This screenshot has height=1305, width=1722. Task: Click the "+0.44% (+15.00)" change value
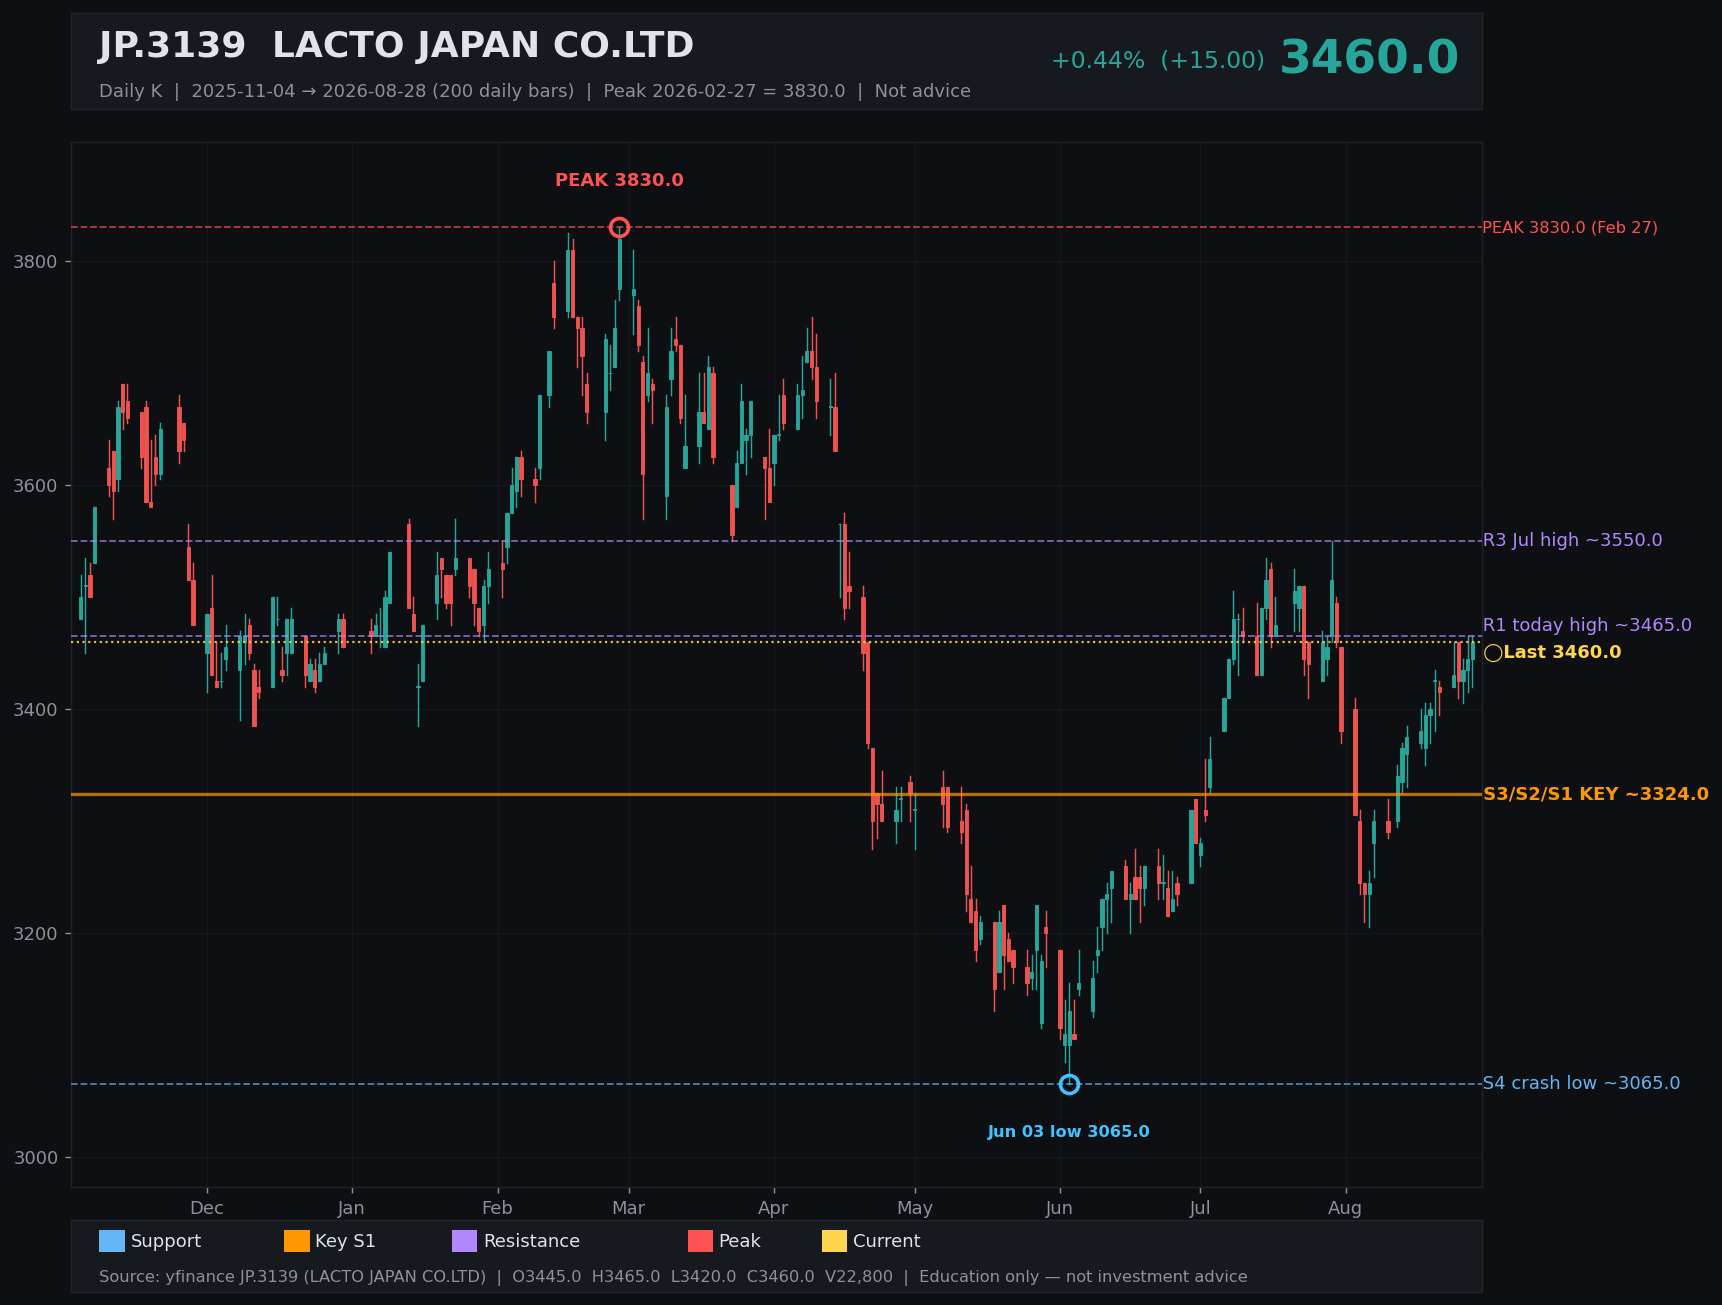(x=1157, y=61)
